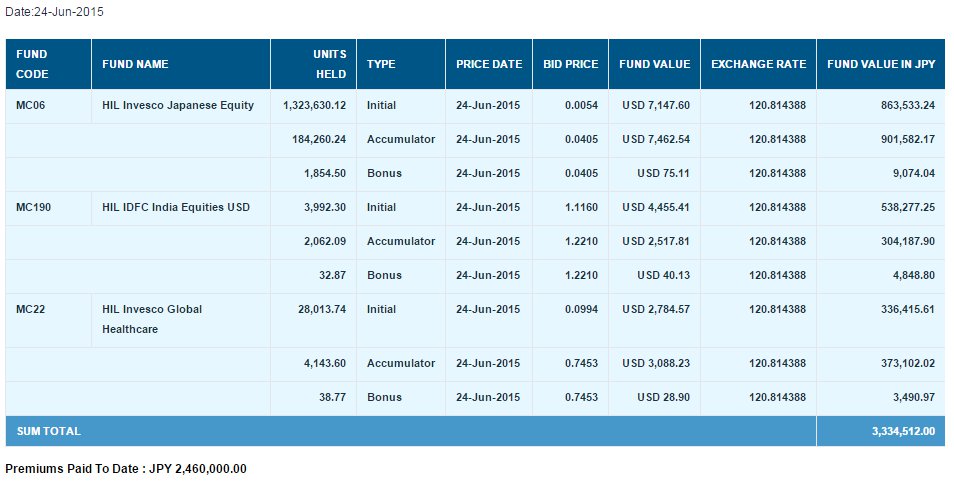Click the 1,323,630.12 units held value

(315, 105)
